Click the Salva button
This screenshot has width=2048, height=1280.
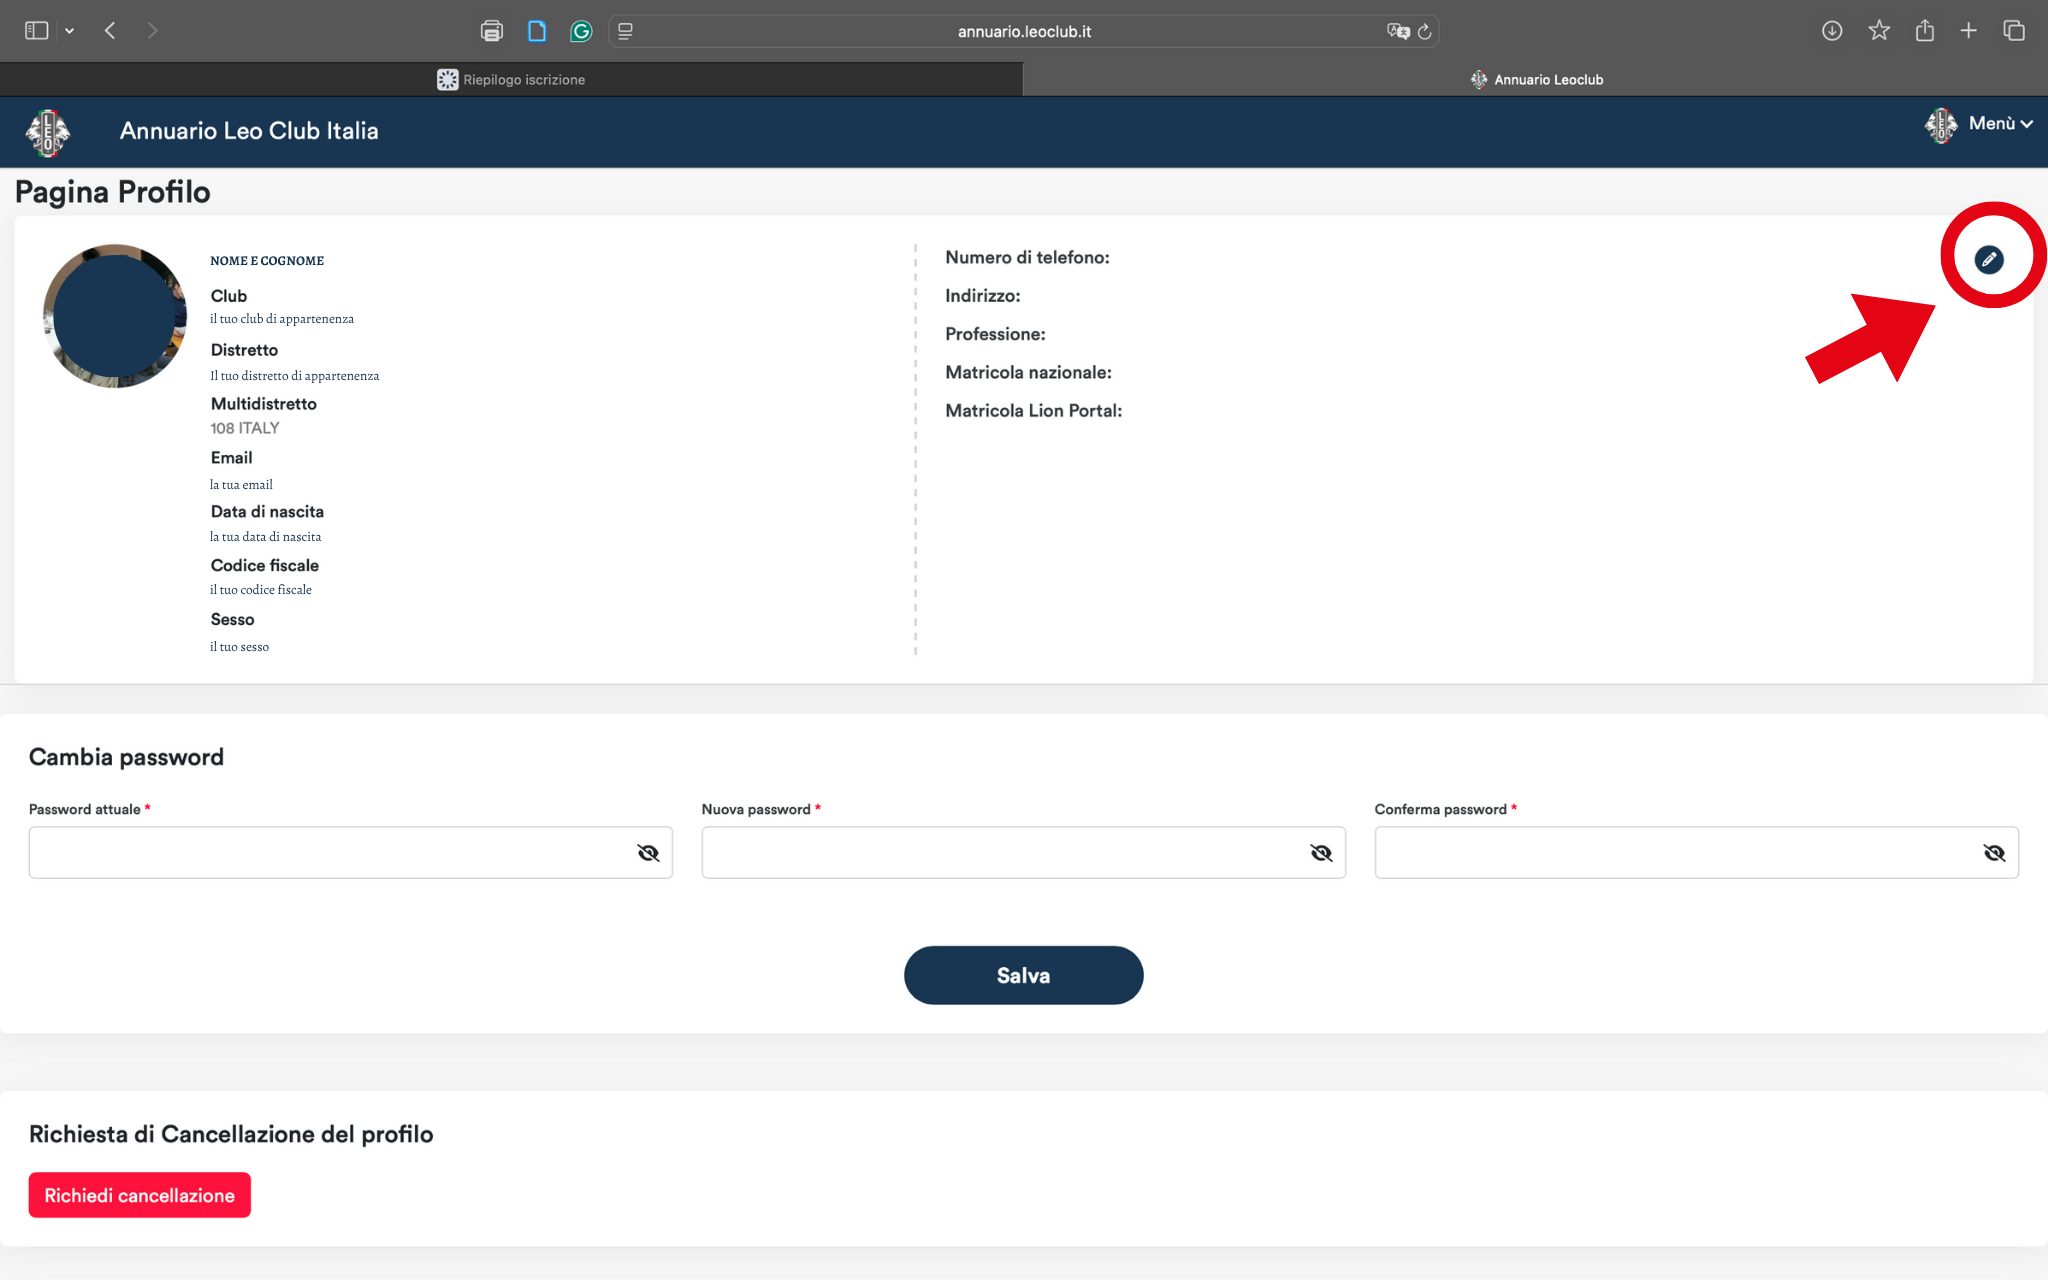click(1023, 975)
